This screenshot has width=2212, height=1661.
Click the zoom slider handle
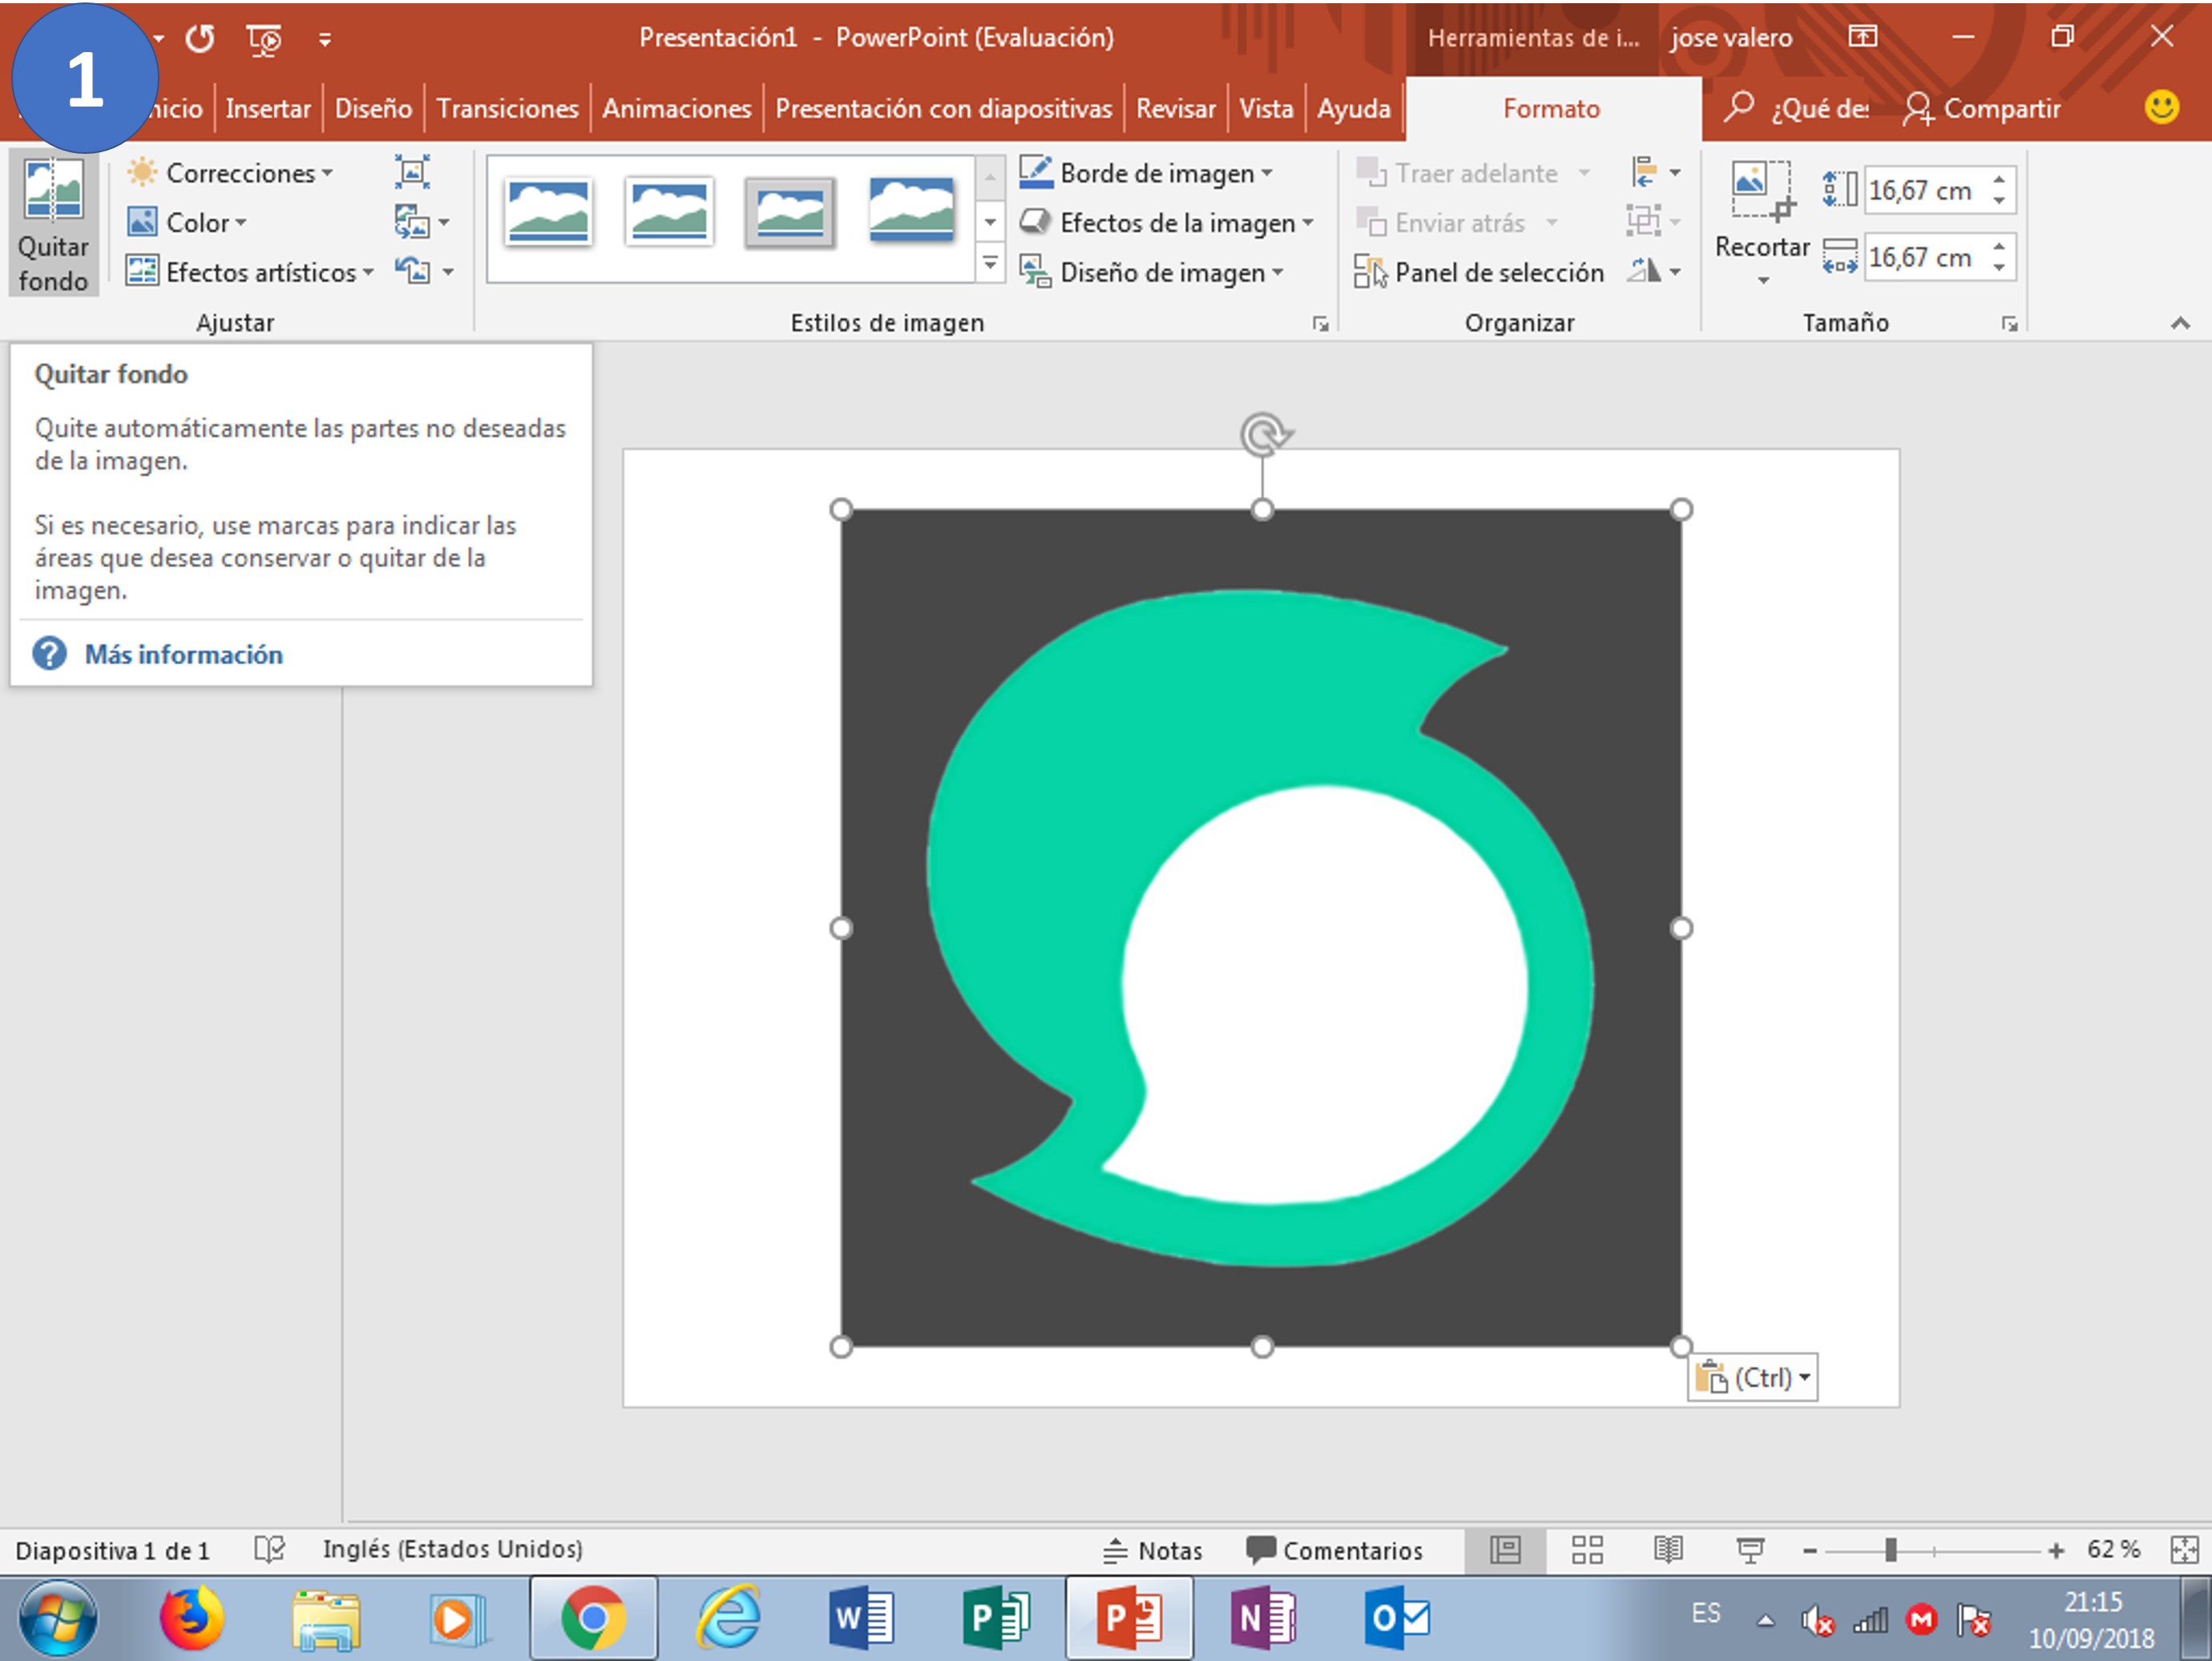click(1890, 1550)
